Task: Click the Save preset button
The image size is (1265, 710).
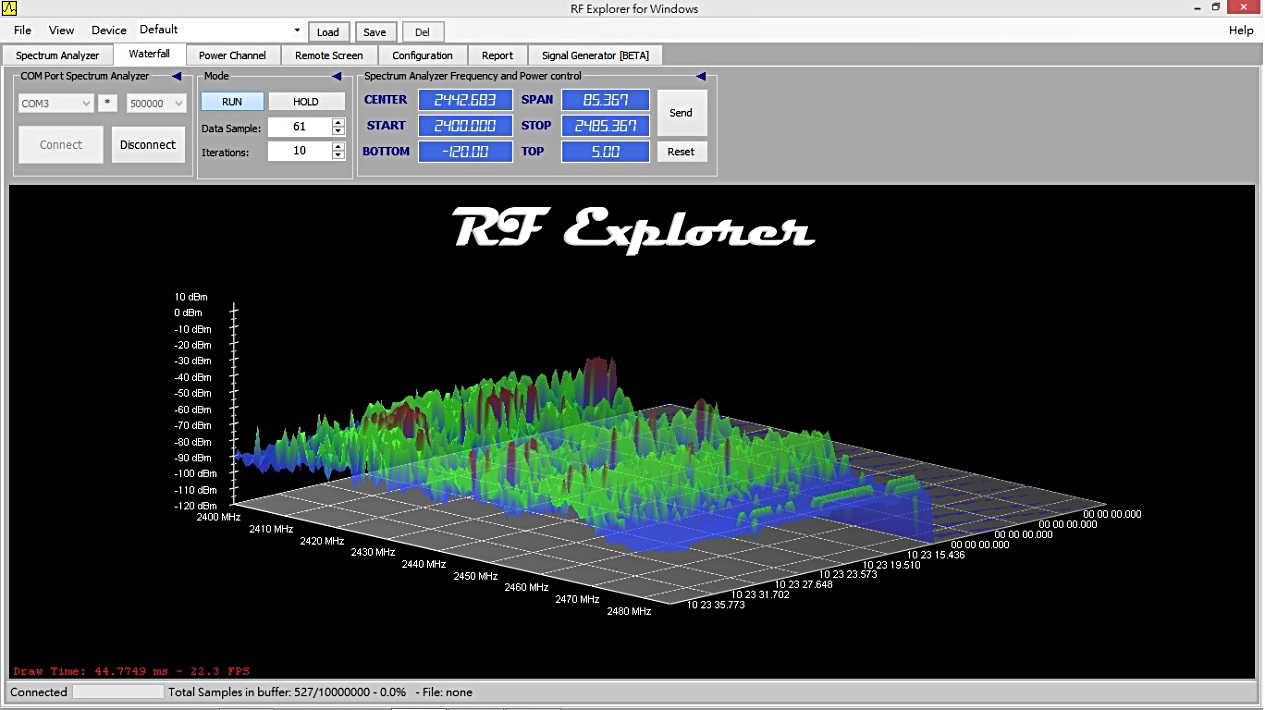Action: (x=375, y=32)
